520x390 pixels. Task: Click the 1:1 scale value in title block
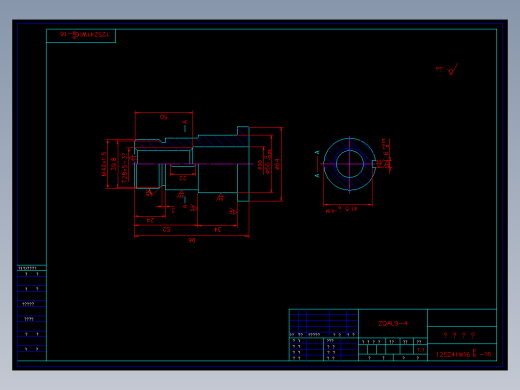point(421,350)
